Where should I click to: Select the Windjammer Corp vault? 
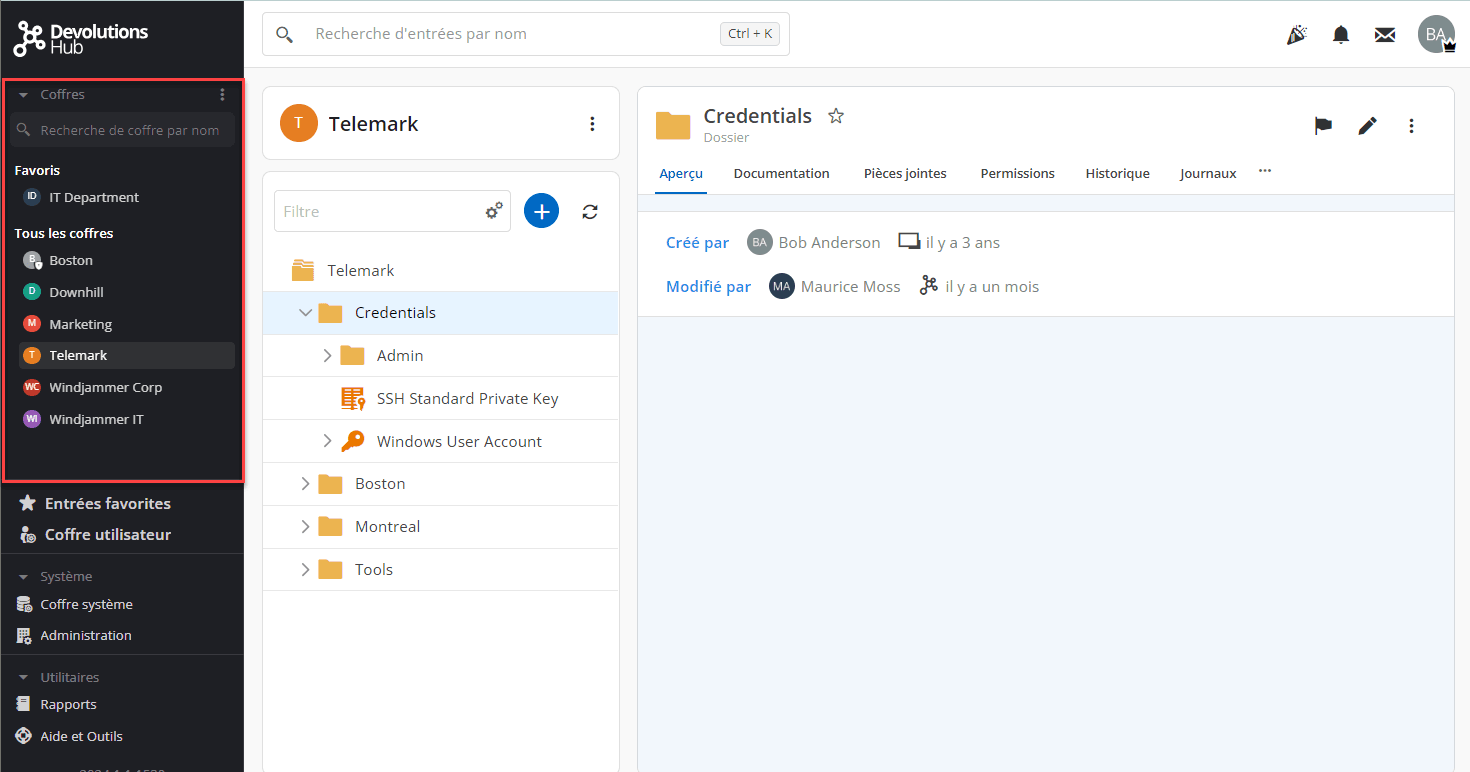pos(105,388)
